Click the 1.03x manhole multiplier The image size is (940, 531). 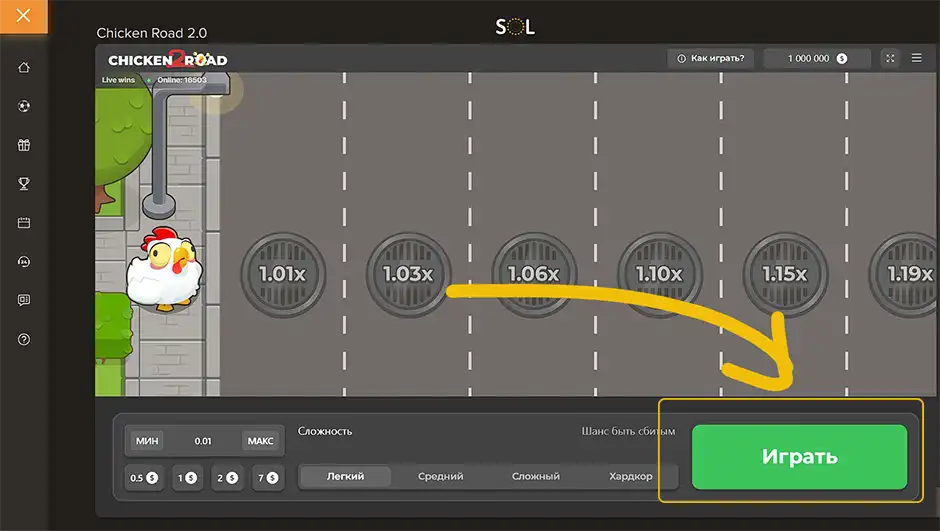click(408, 274)
